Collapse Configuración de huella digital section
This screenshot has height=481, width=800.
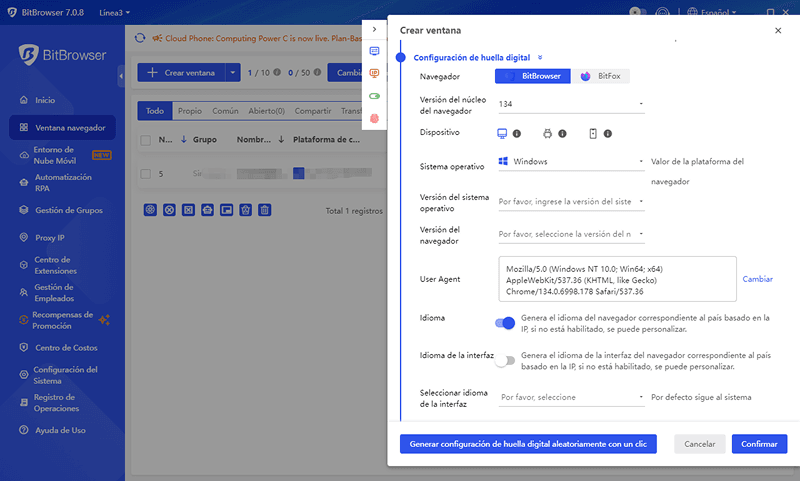pos(540,58)
